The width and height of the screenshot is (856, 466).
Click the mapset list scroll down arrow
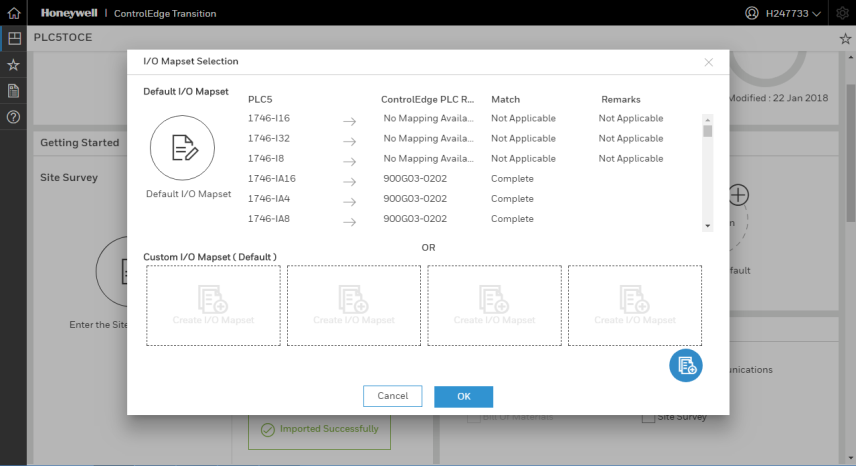[708, 226]
